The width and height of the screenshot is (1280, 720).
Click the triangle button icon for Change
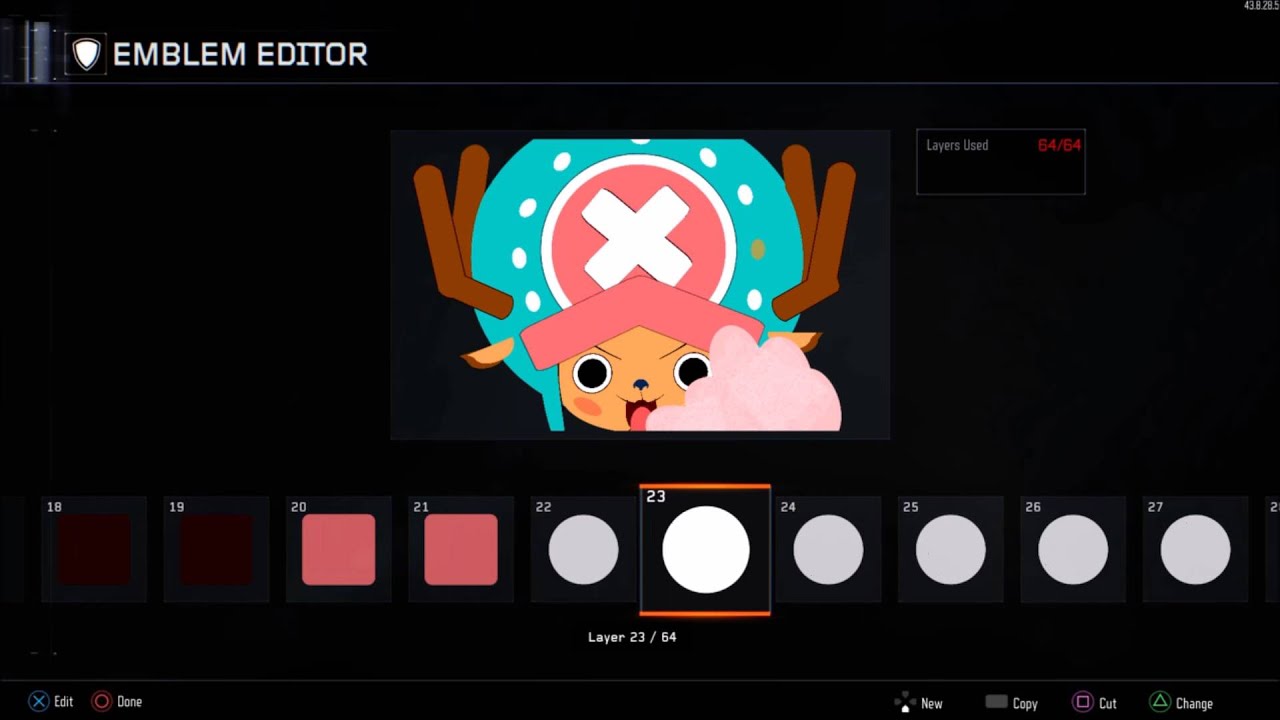pos(1159,703)
